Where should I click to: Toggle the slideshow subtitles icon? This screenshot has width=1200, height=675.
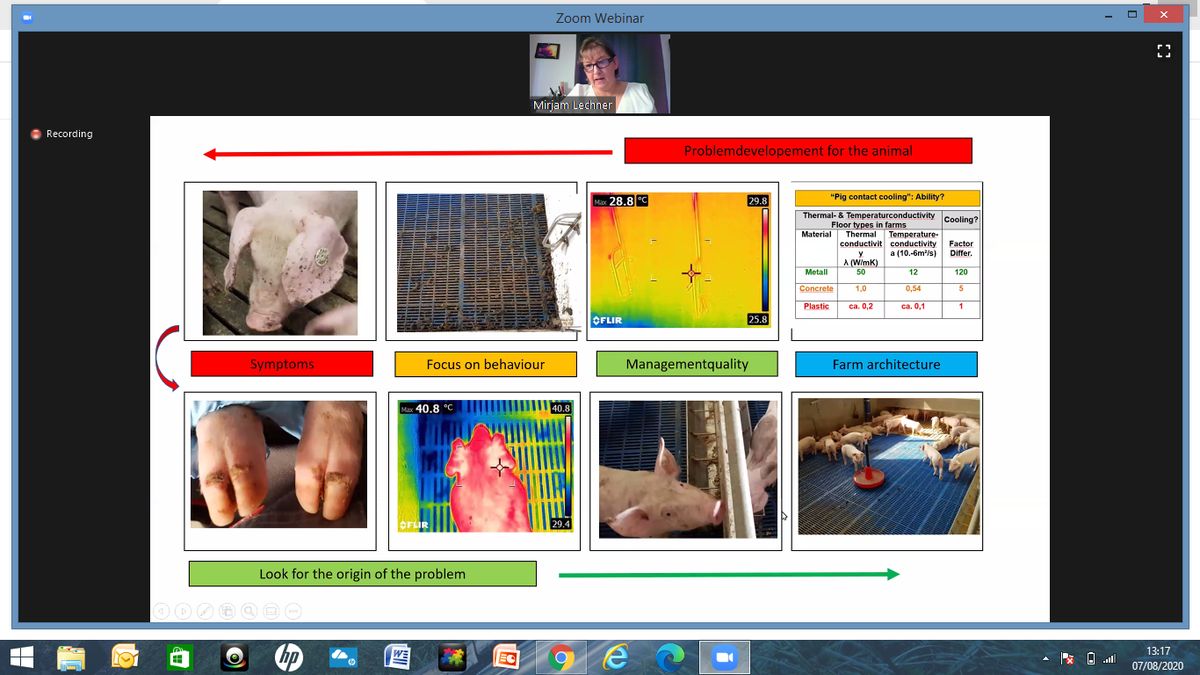(271, 611)
